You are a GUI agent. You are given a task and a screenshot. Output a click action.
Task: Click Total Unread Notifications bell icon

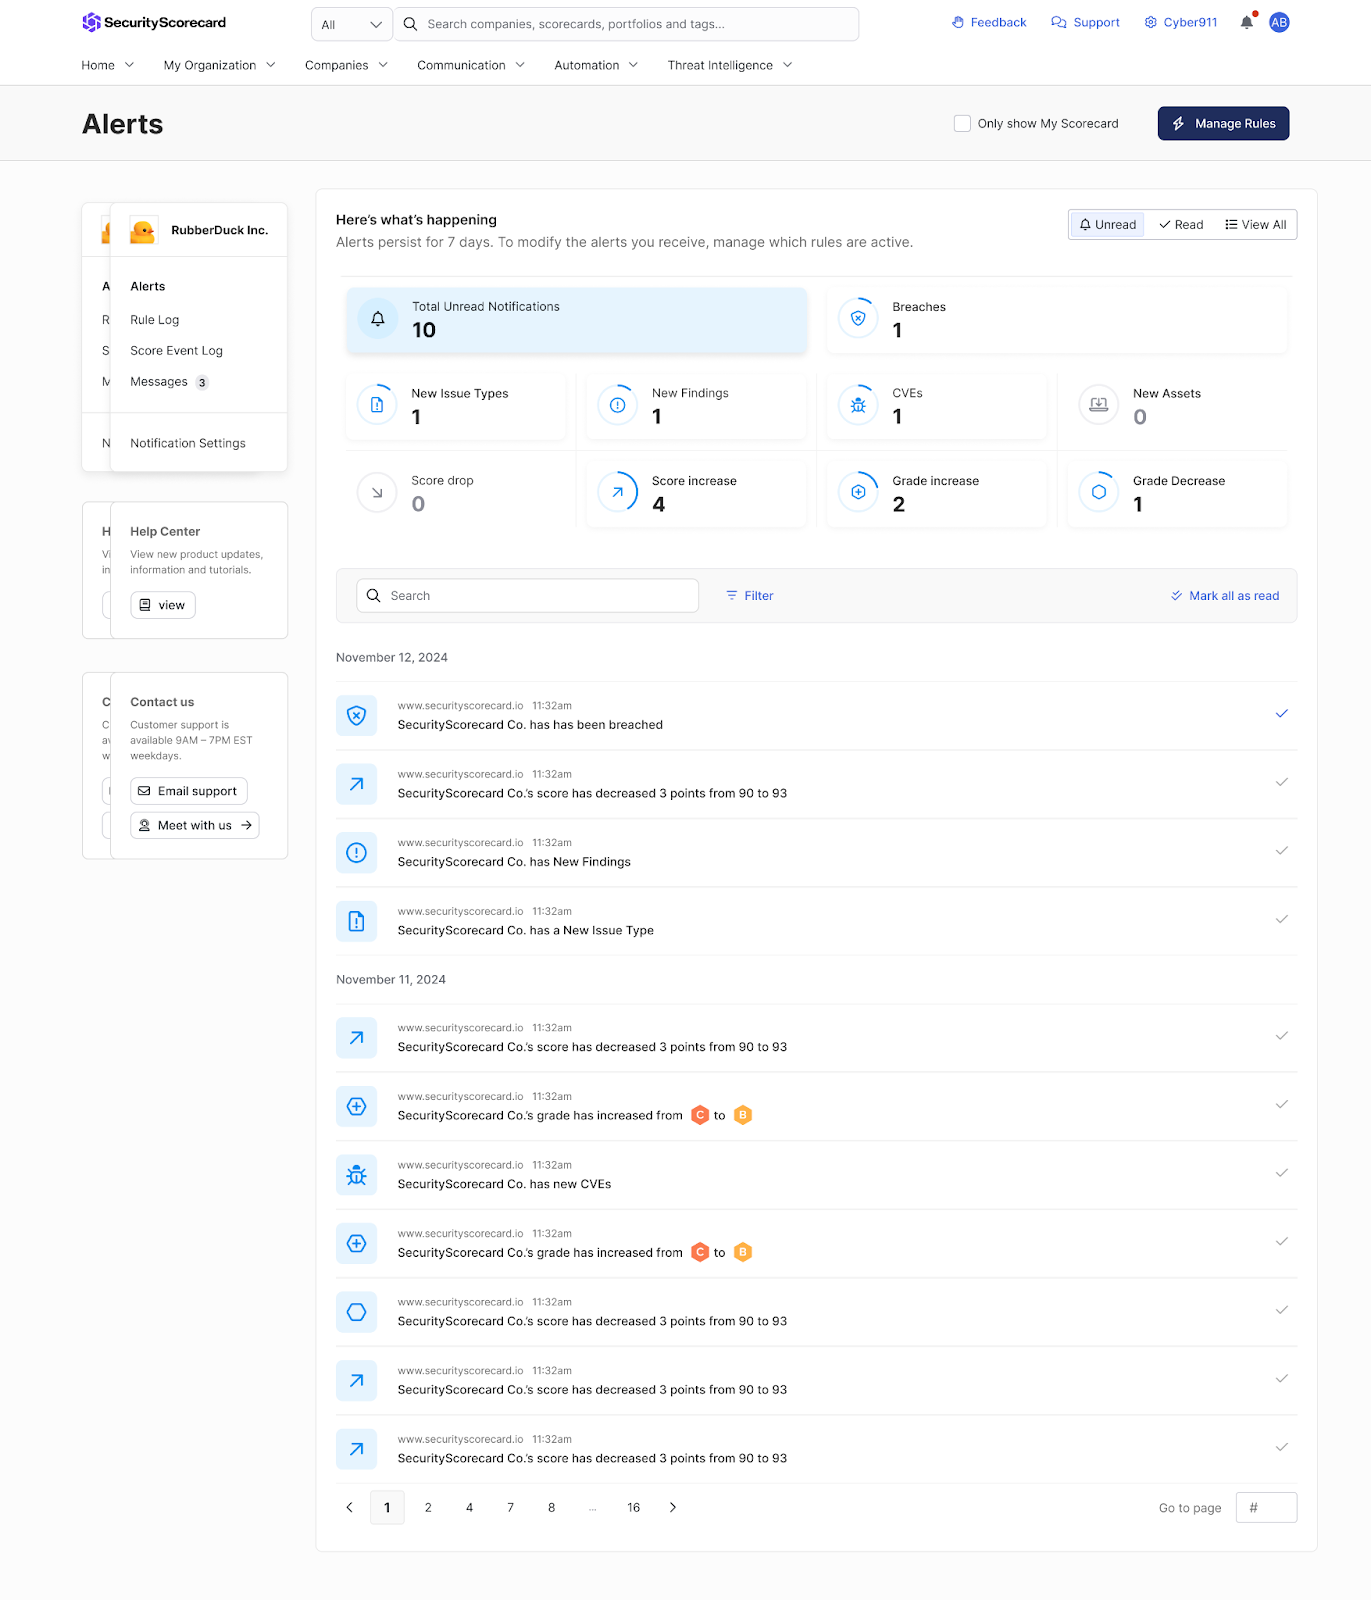point(378,319)
